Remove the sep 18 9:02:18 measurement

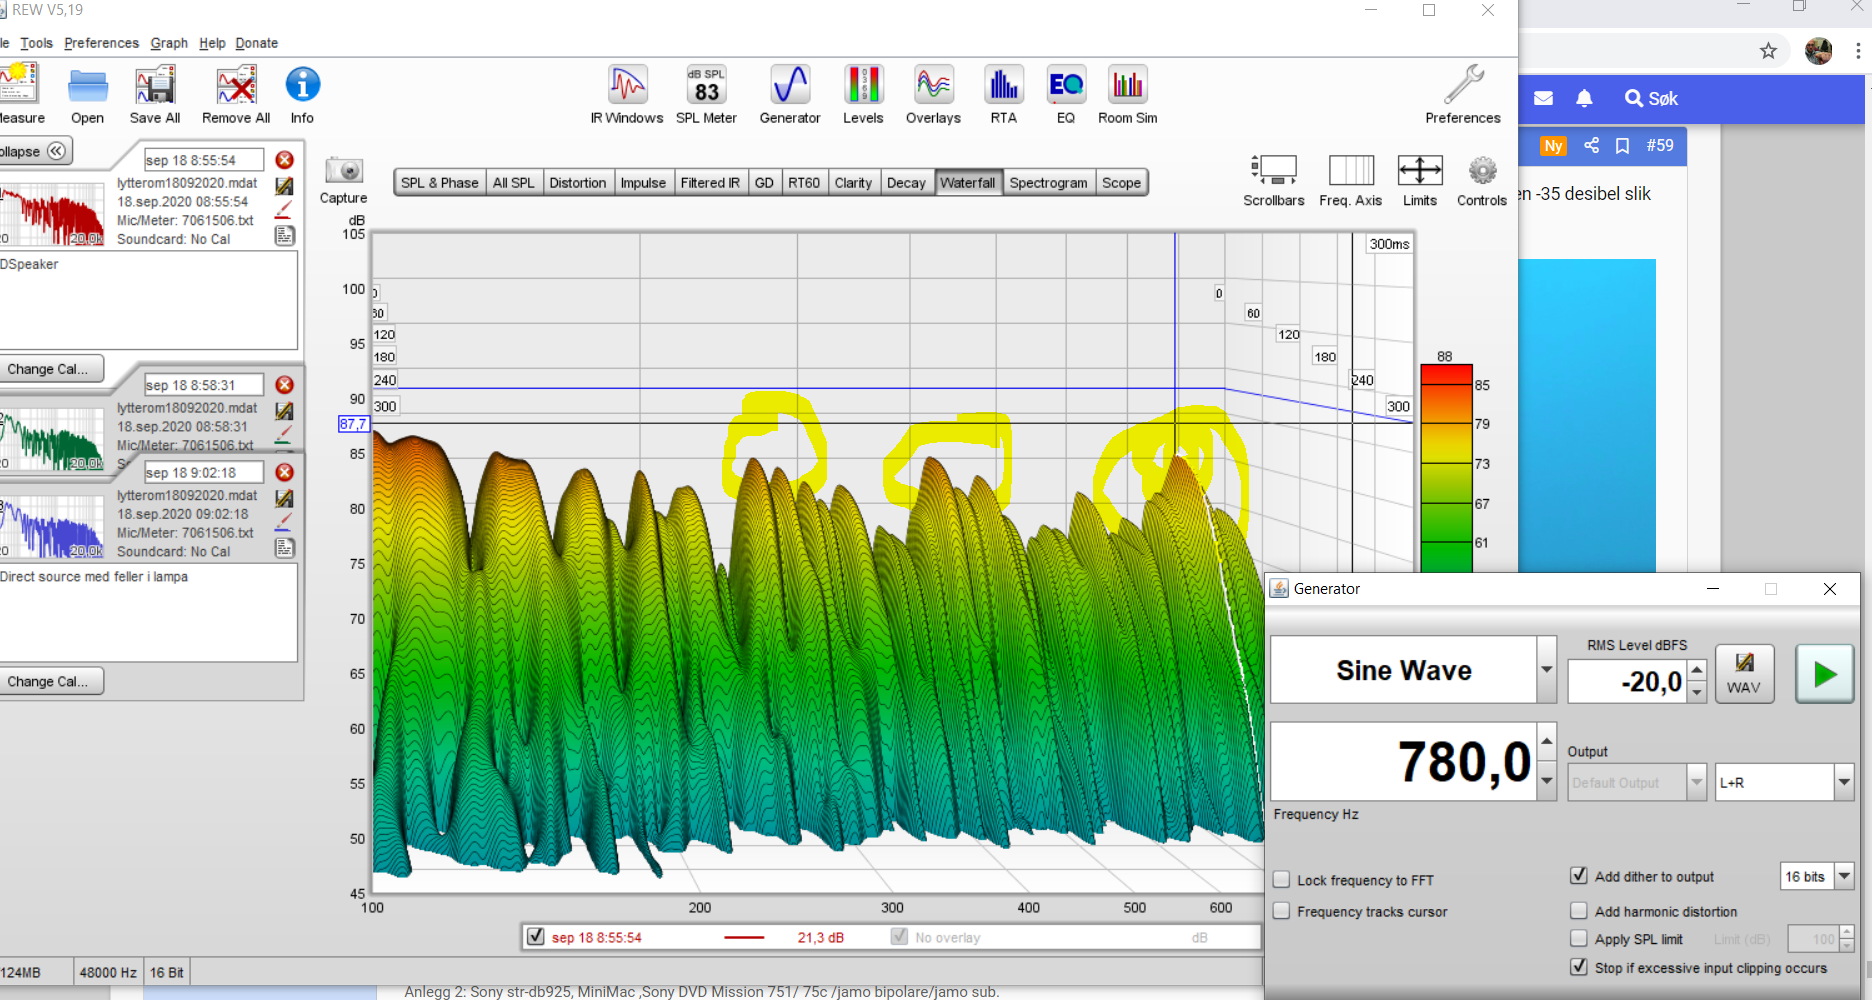(x=285, y=472)
